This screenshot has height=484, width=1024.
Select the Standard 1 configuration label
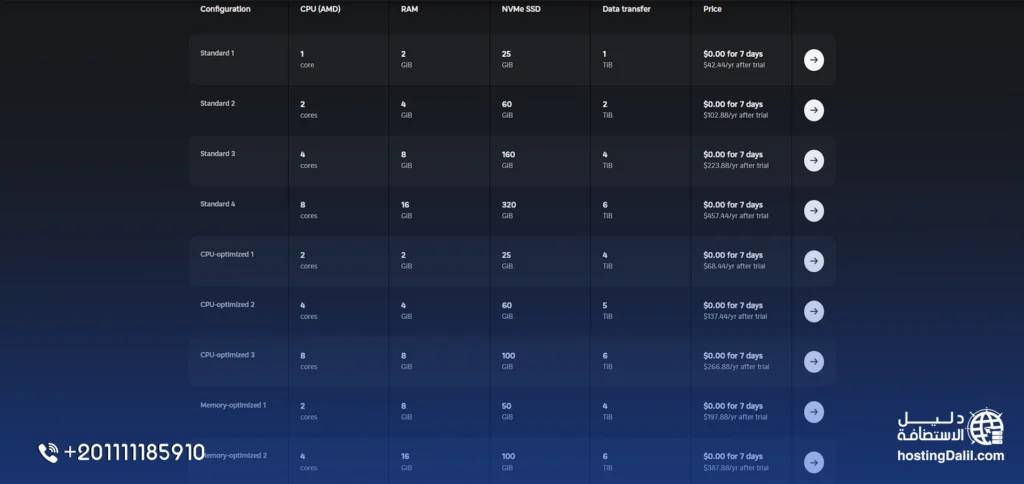click(x=217, y=53)
